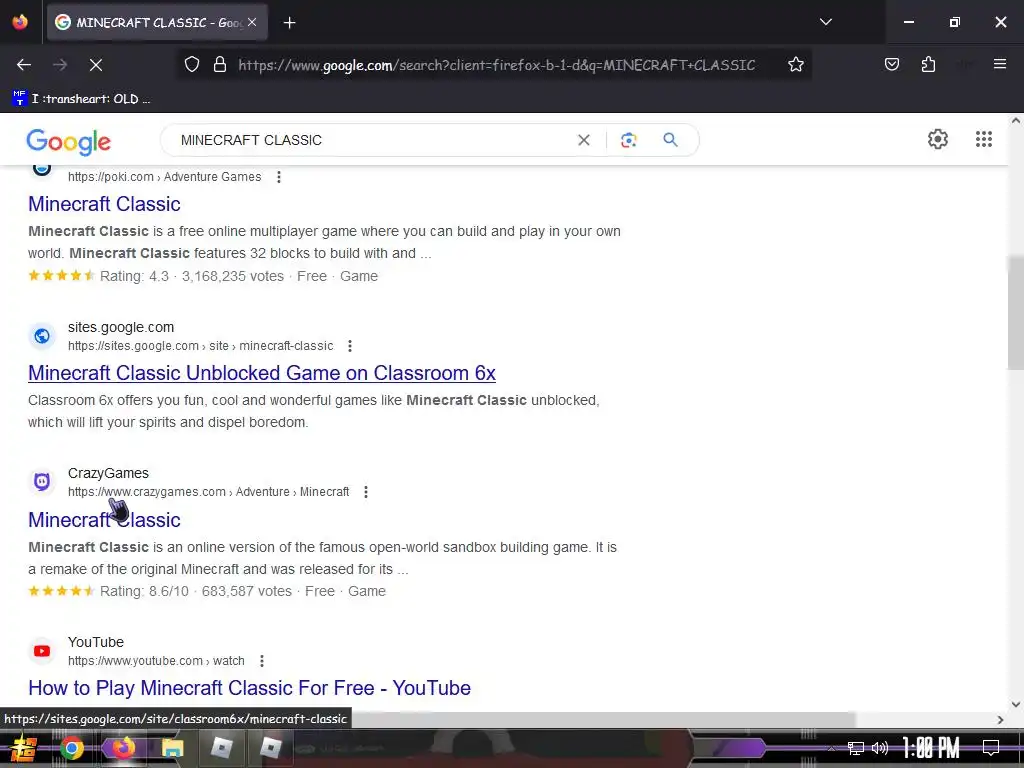Screen dimensions: 1024x768
Task: Open more options for YouTube result
Action: (262, 661)
